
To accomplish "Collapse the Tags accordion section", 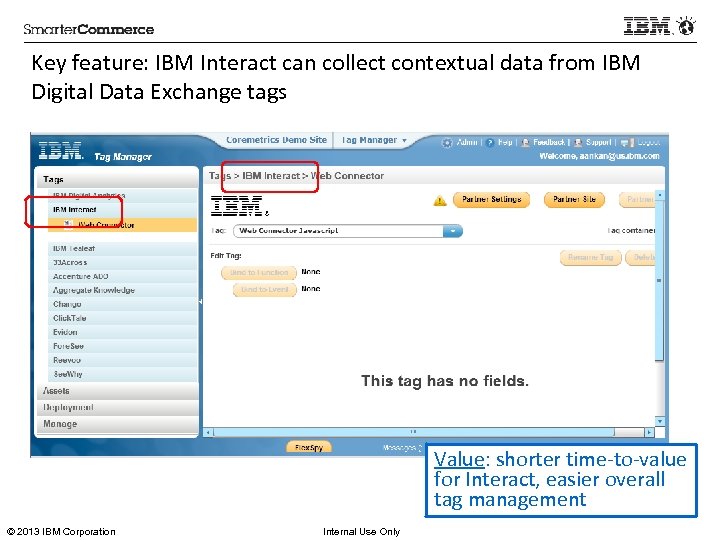I will [118, 179].
